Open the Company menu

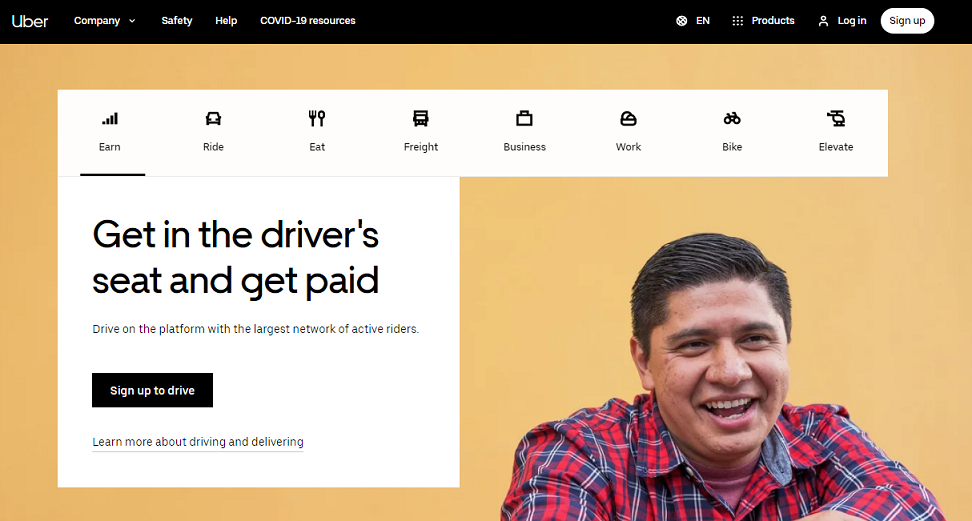(97, 20)
